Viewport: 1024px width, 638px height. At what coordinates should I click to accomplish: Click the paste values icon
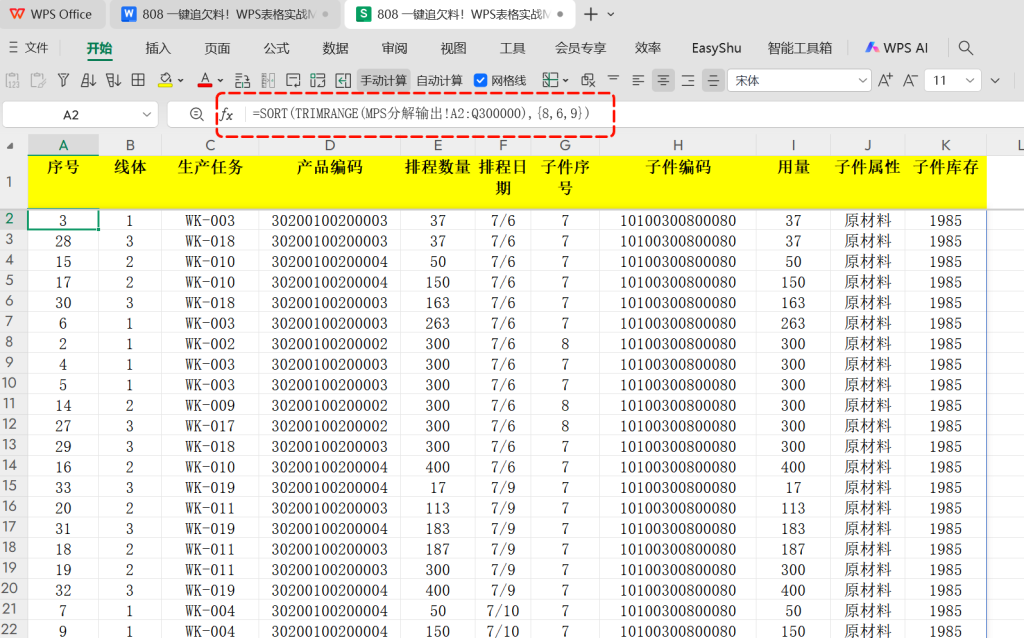12,80
